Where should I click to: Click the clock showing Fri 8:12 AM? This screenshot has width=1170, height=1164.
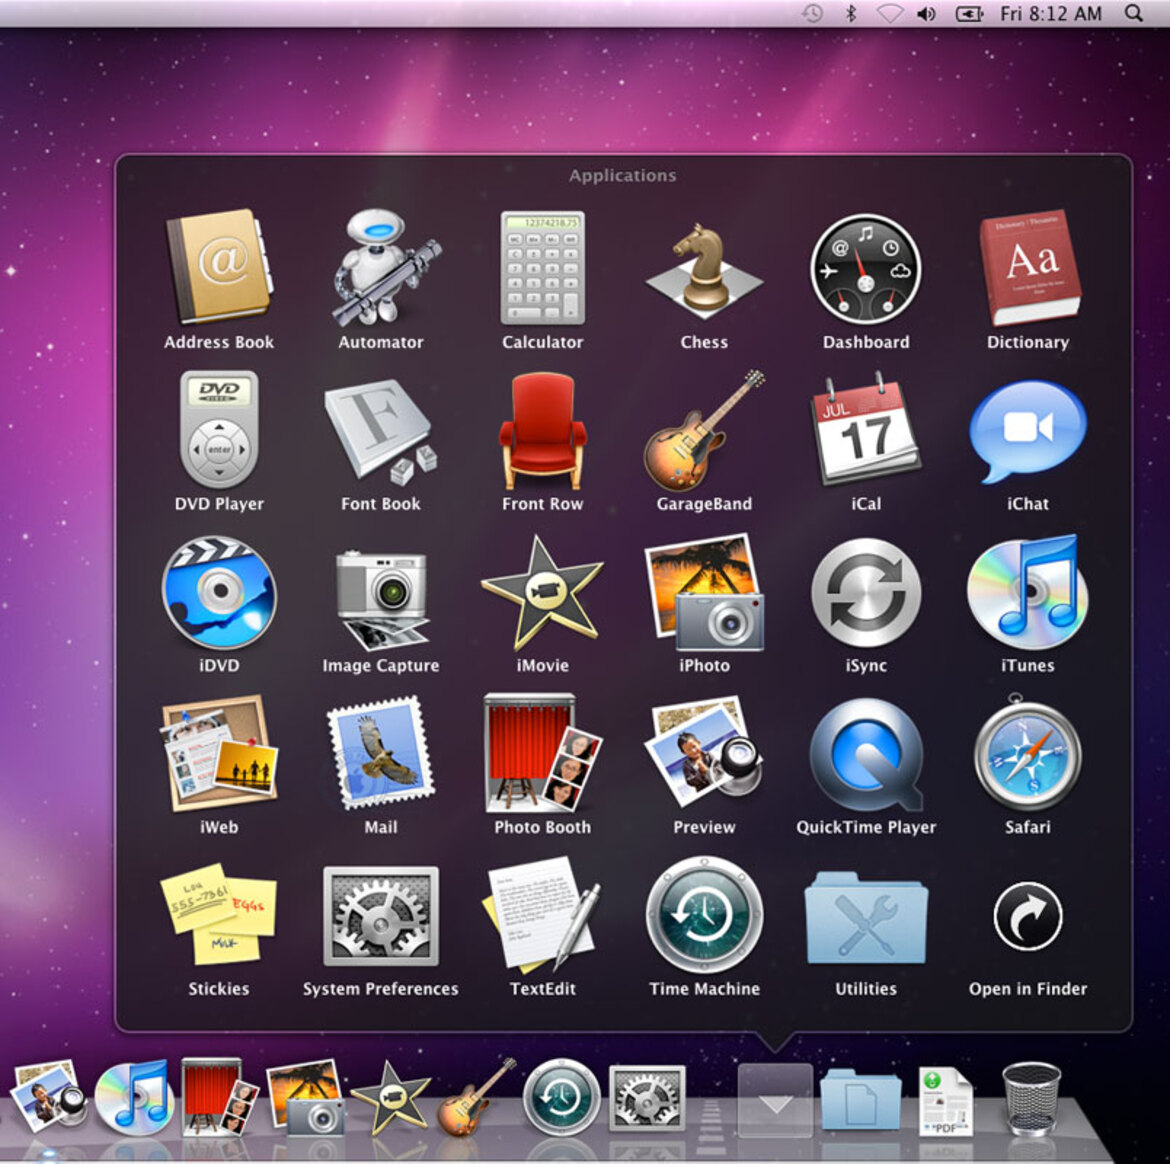1051,13
